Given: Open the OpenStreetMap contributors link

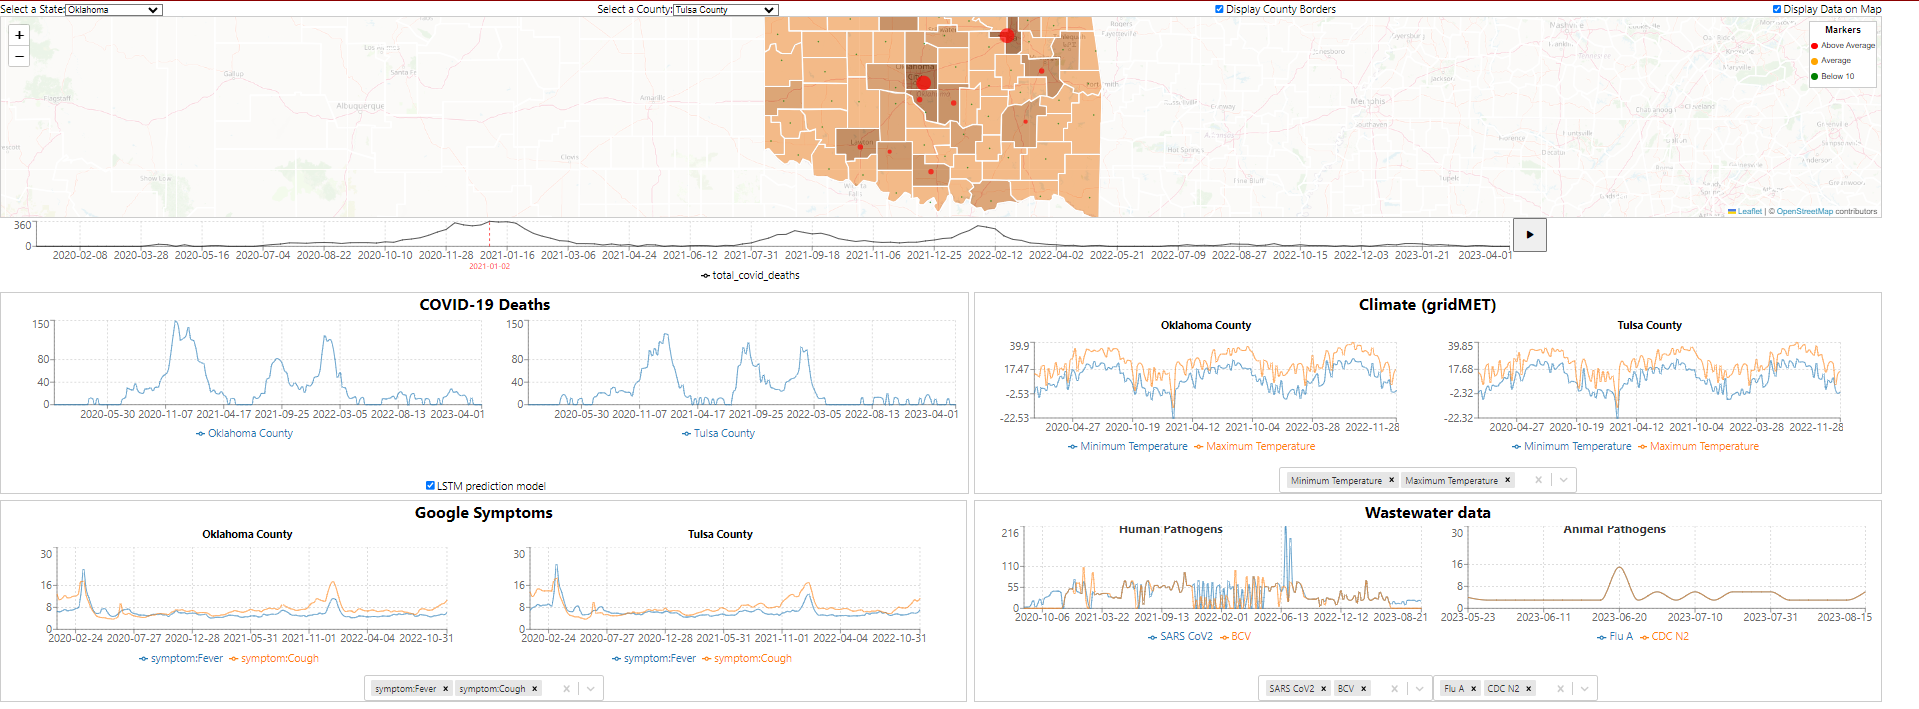Looking at the screenshot, I should pyautogui.click(x=1804, y=212).
